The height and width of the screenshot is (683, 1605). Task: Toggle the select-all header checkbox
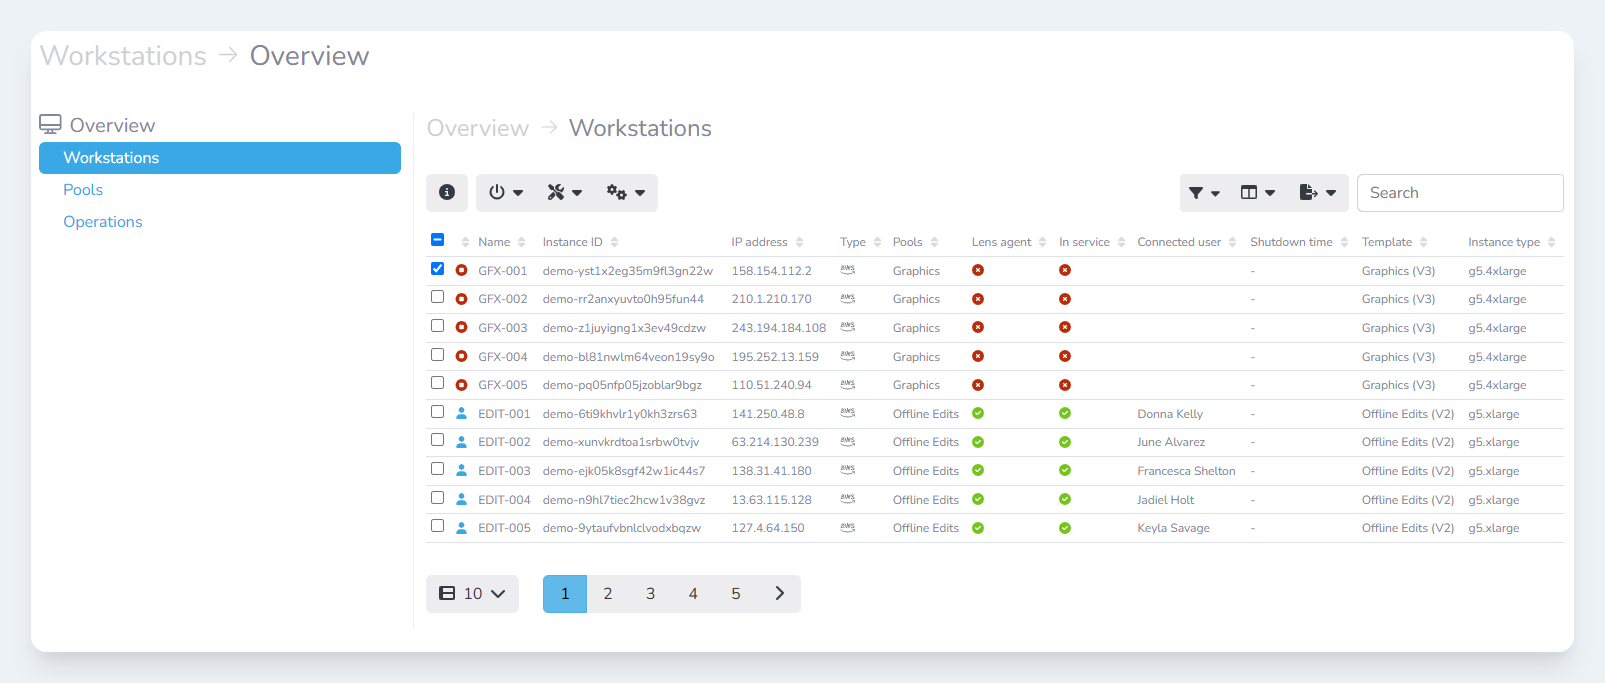pyautogui.click(x=437, y=240)
